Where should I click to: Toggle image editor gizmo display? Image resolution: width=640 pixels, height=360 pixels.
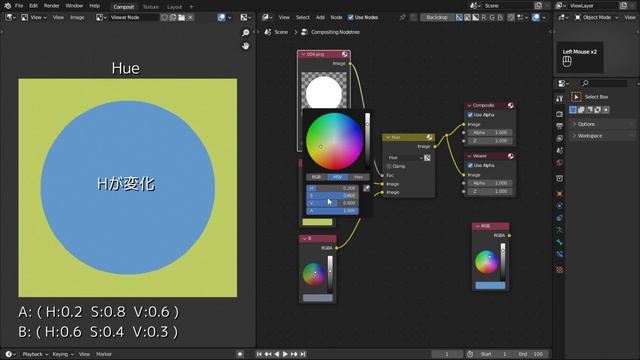coord(221,18)
